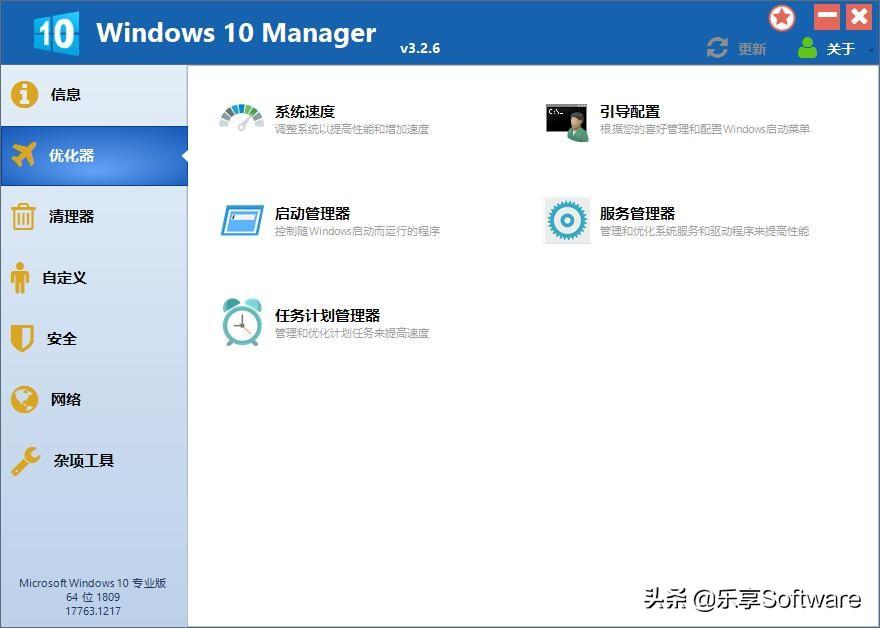Open the 杂项工具 section

coord(84,461)
